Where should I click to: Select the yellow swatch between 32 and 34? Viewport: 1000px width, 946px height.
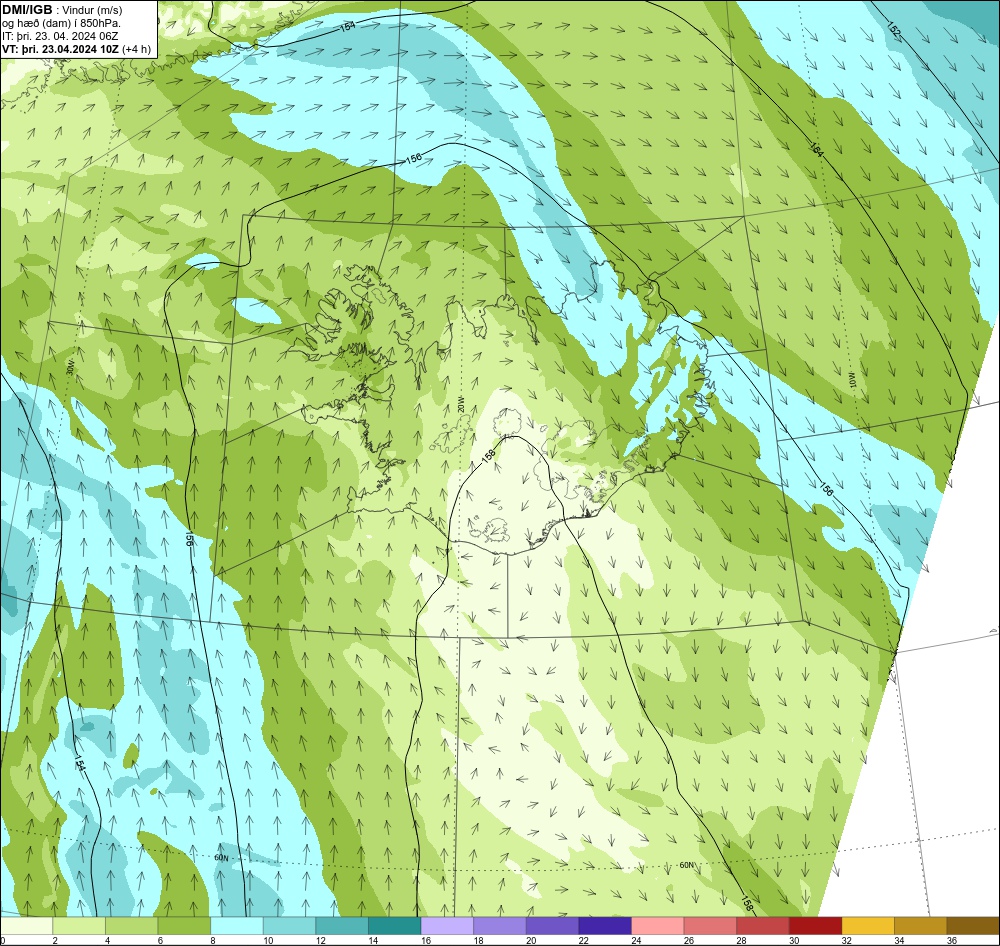point(868,926)
